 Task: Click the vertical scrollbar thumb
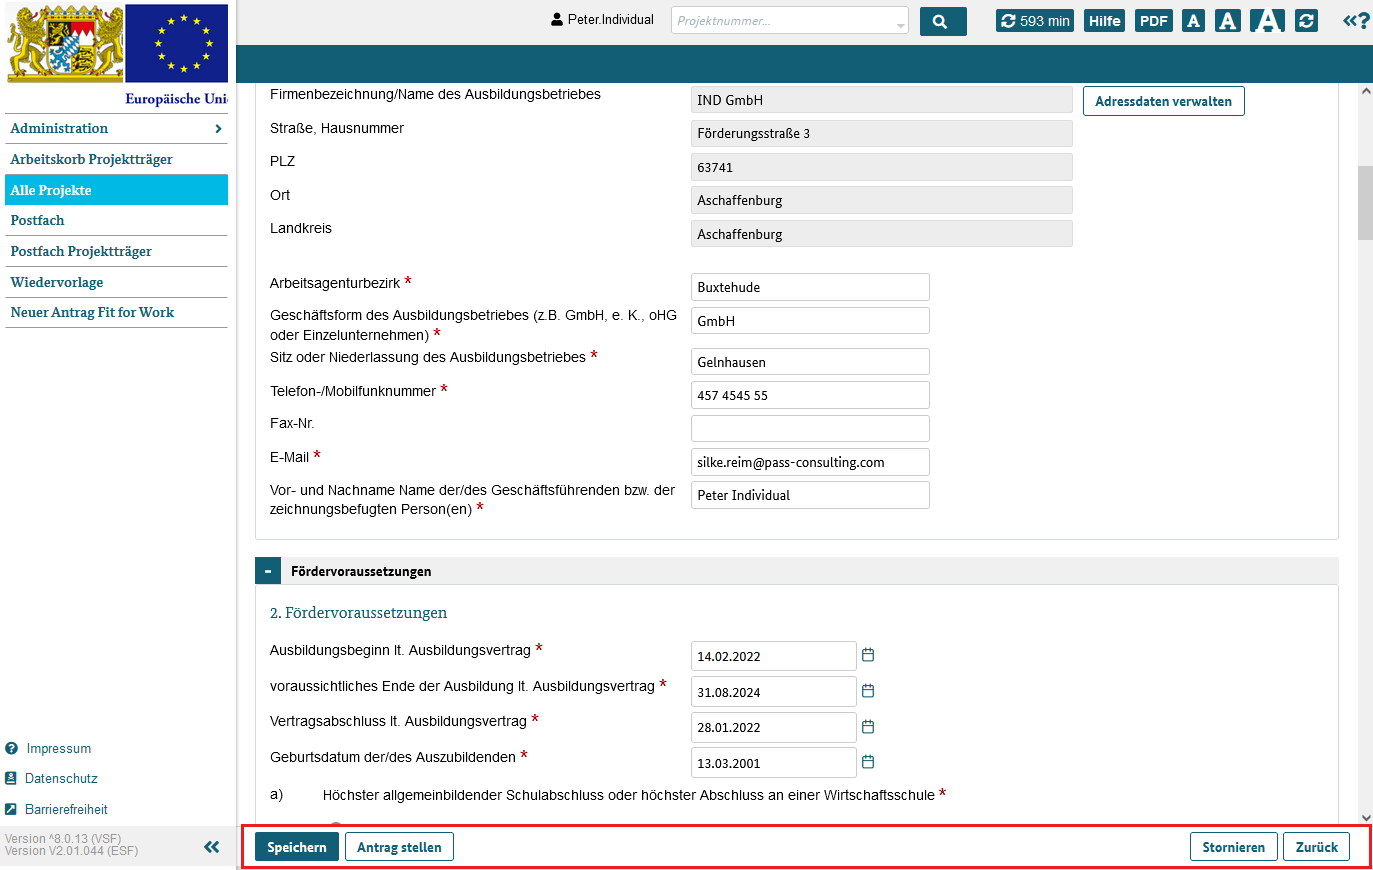[1365, 202]
